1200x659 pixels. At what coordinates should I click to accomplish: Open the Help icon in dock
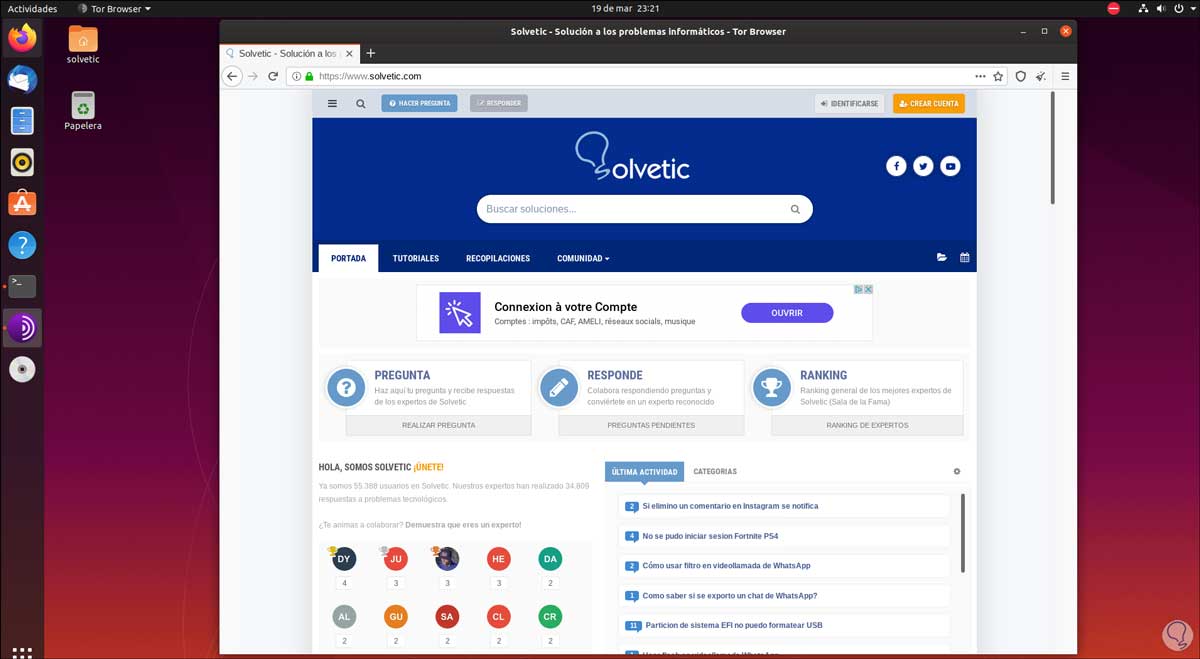(22, 245)
